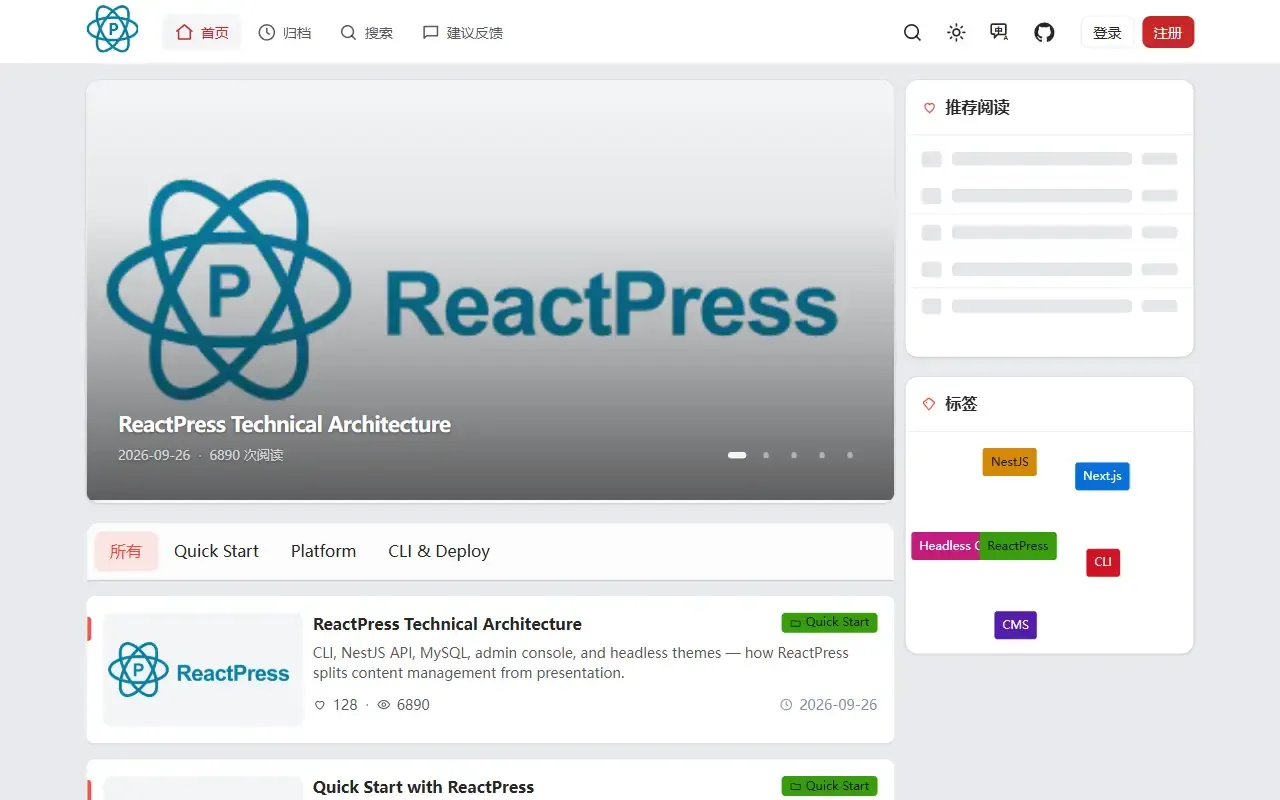Screen dimensions: 1280x800
Task: Click the heart icon beside 推荐阅读
Action: [929, 108]
